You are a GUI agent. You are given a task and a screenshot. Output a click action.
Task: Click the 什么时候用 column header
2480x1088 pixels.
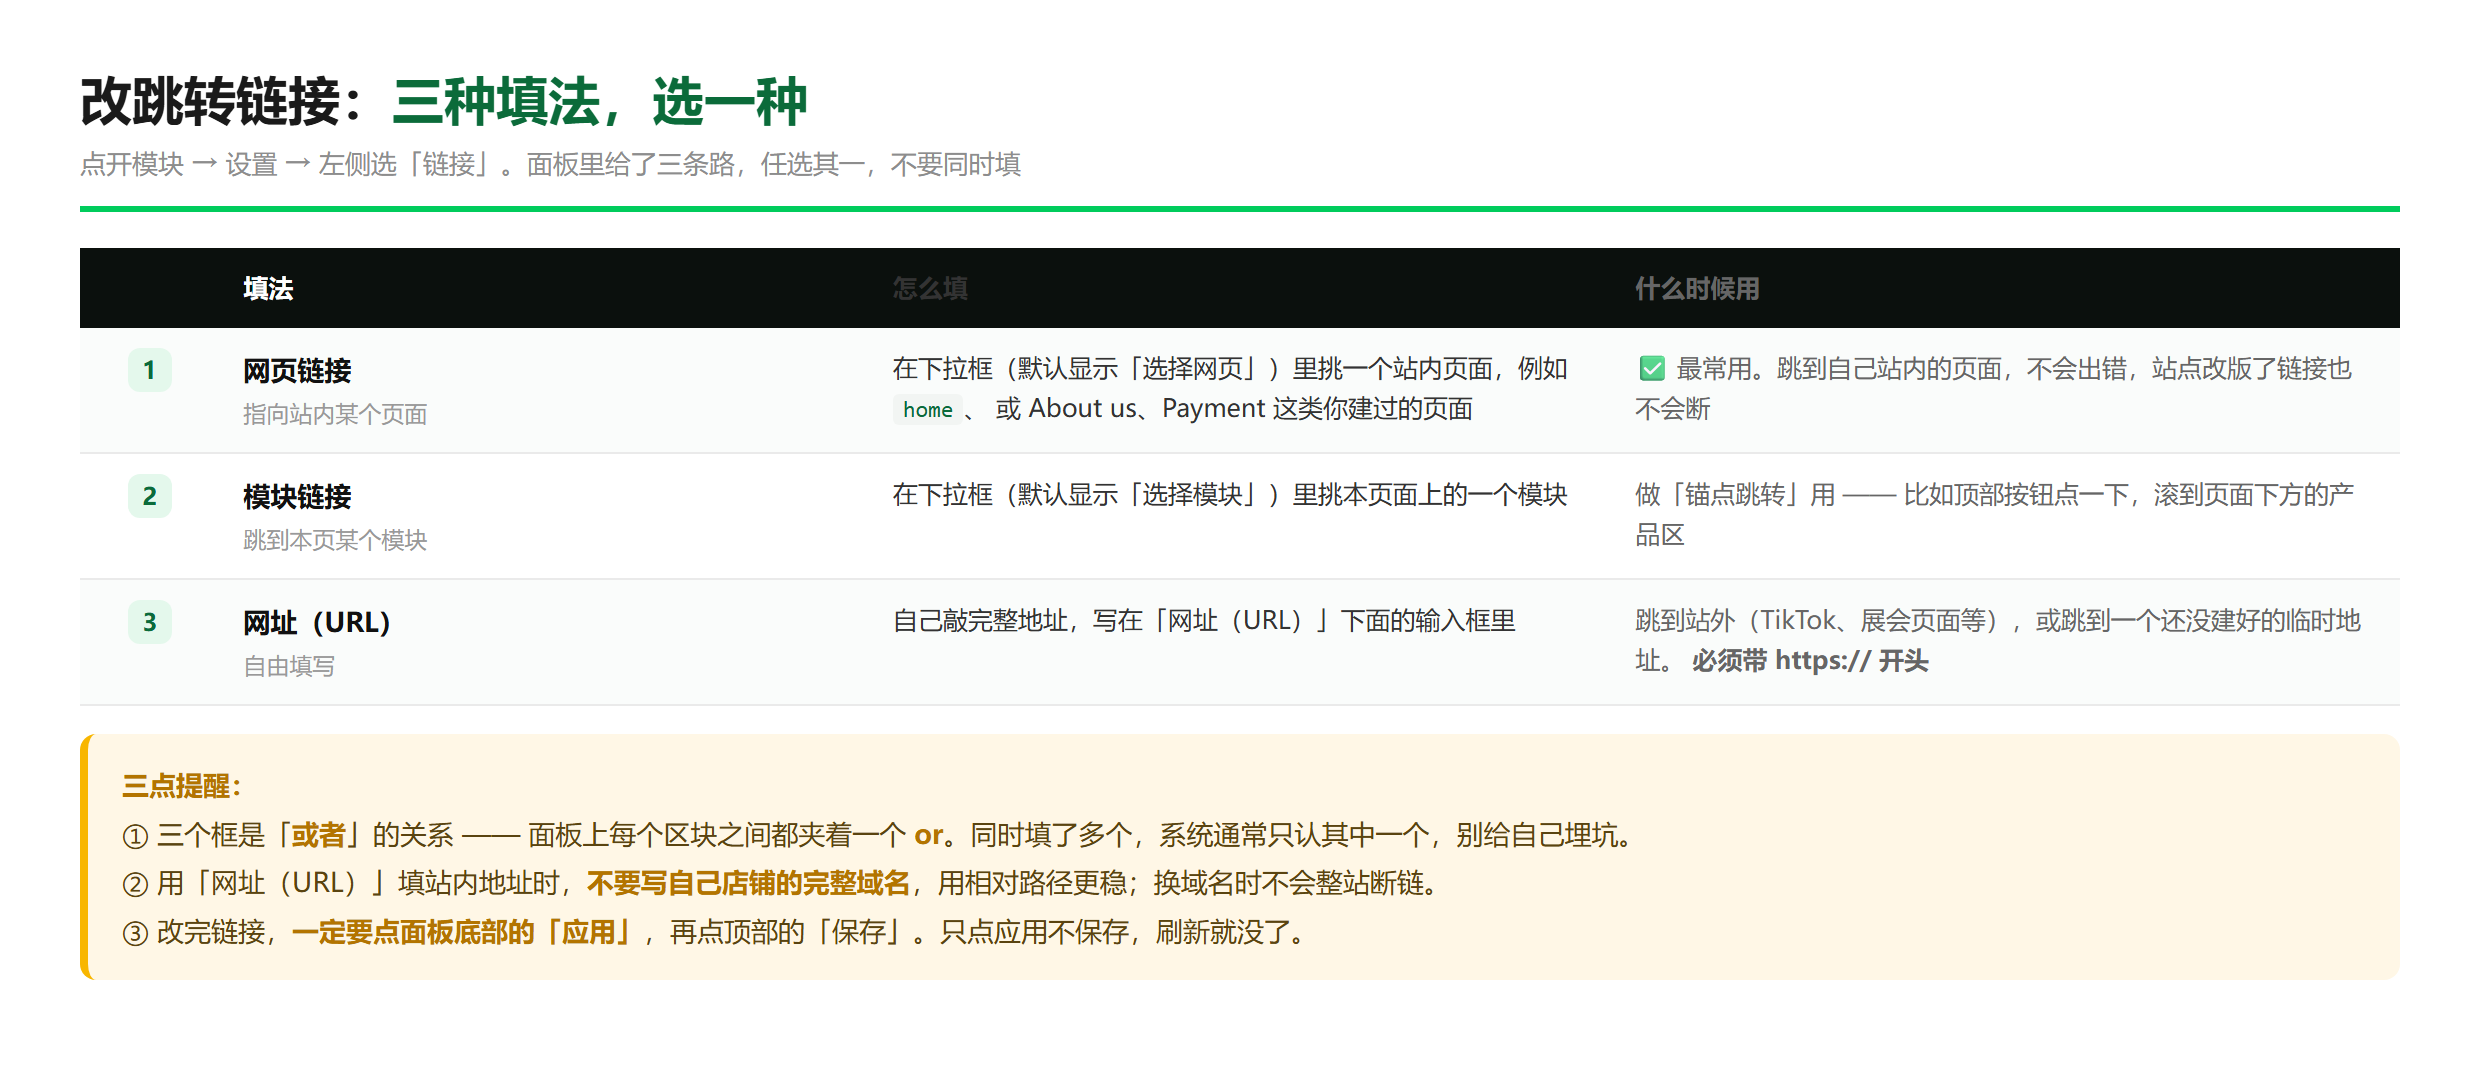coord(1697,289)
